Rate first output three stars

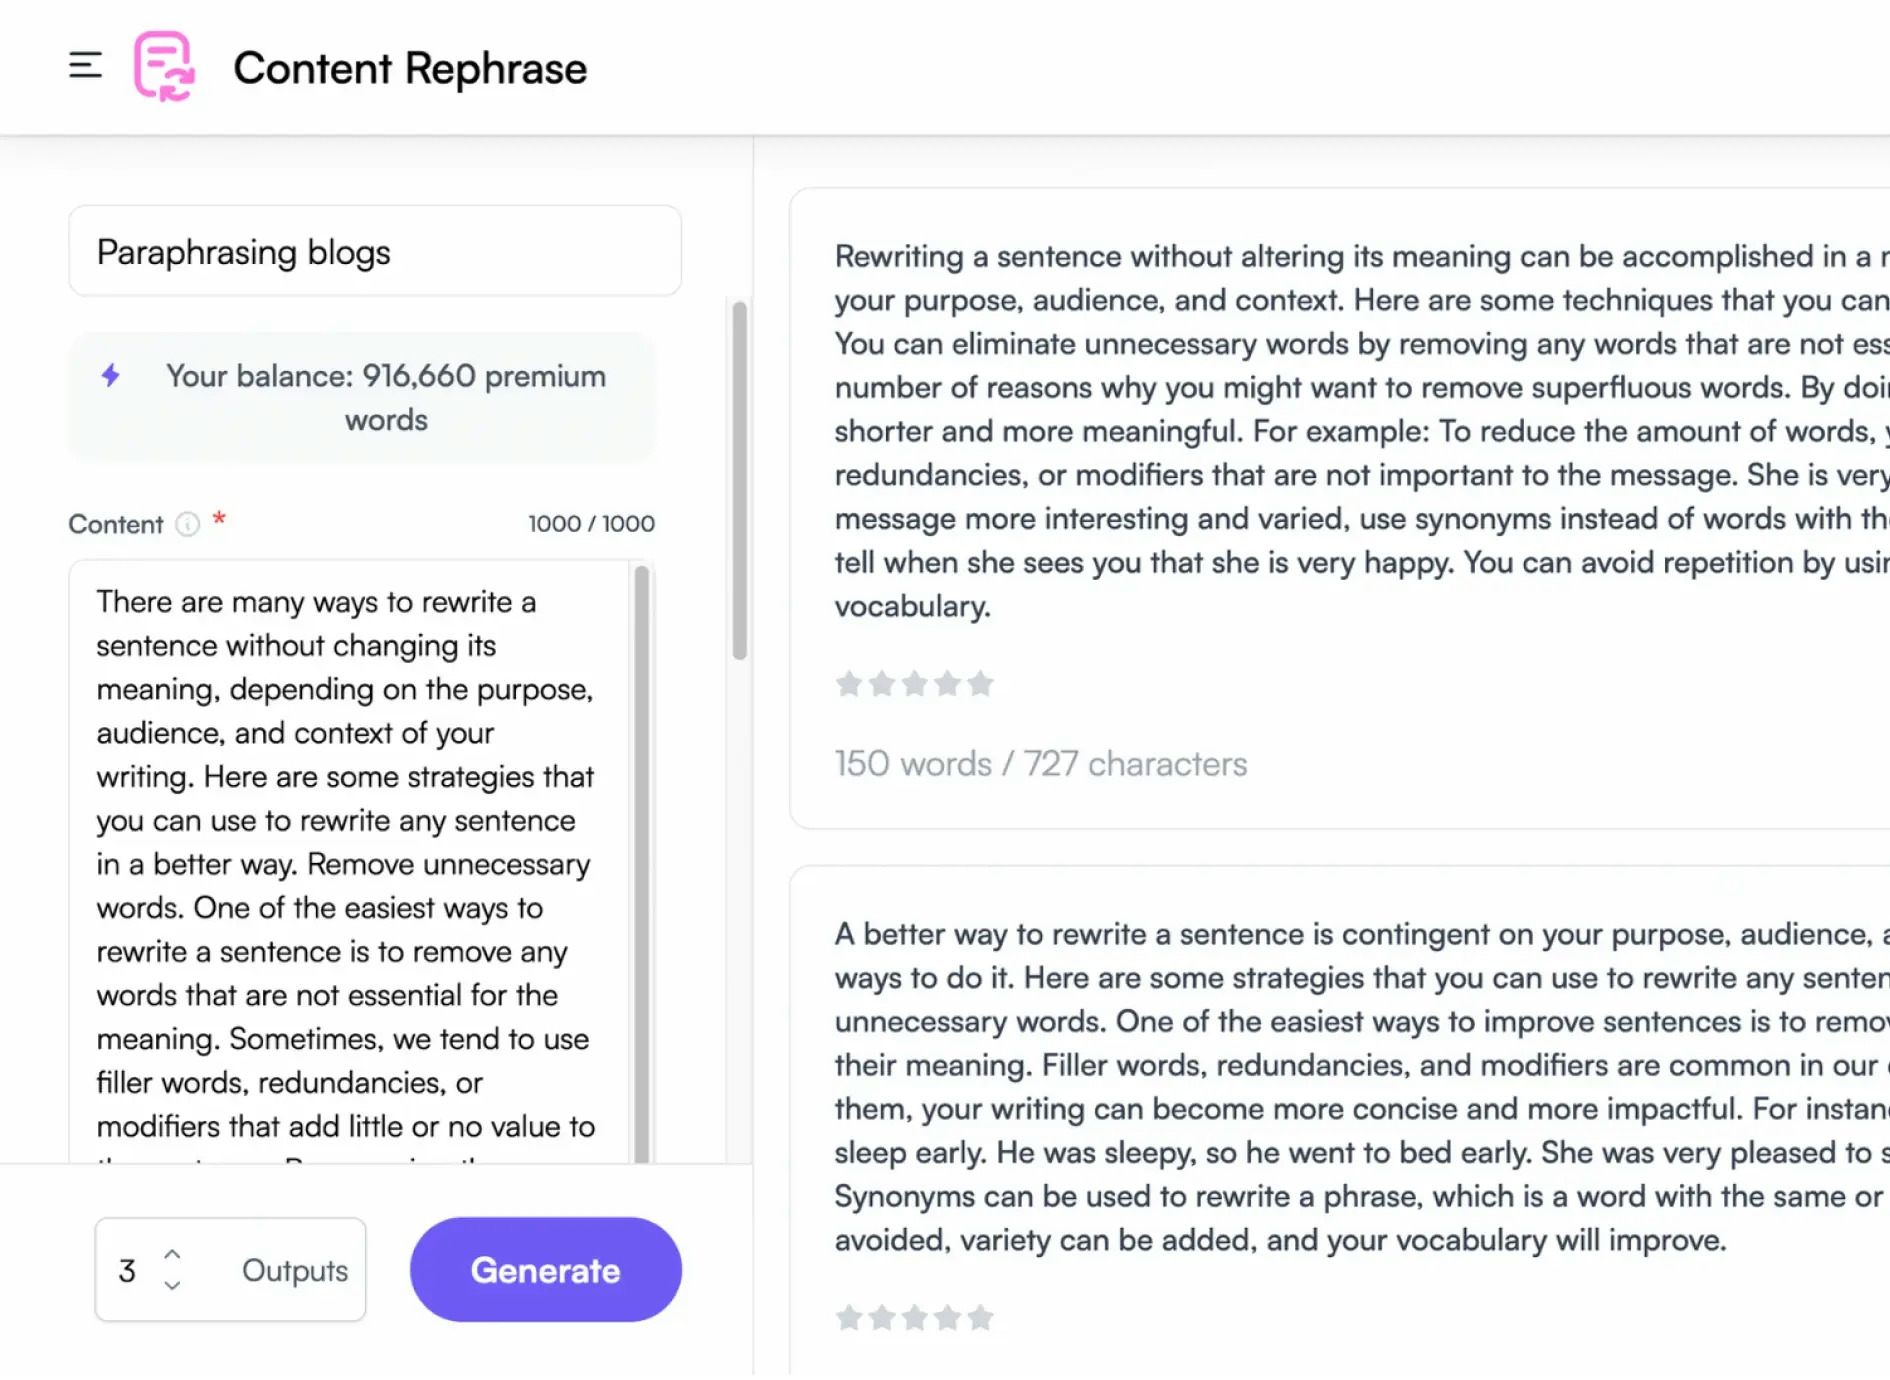pyautogui.click(x=914, y=684)
